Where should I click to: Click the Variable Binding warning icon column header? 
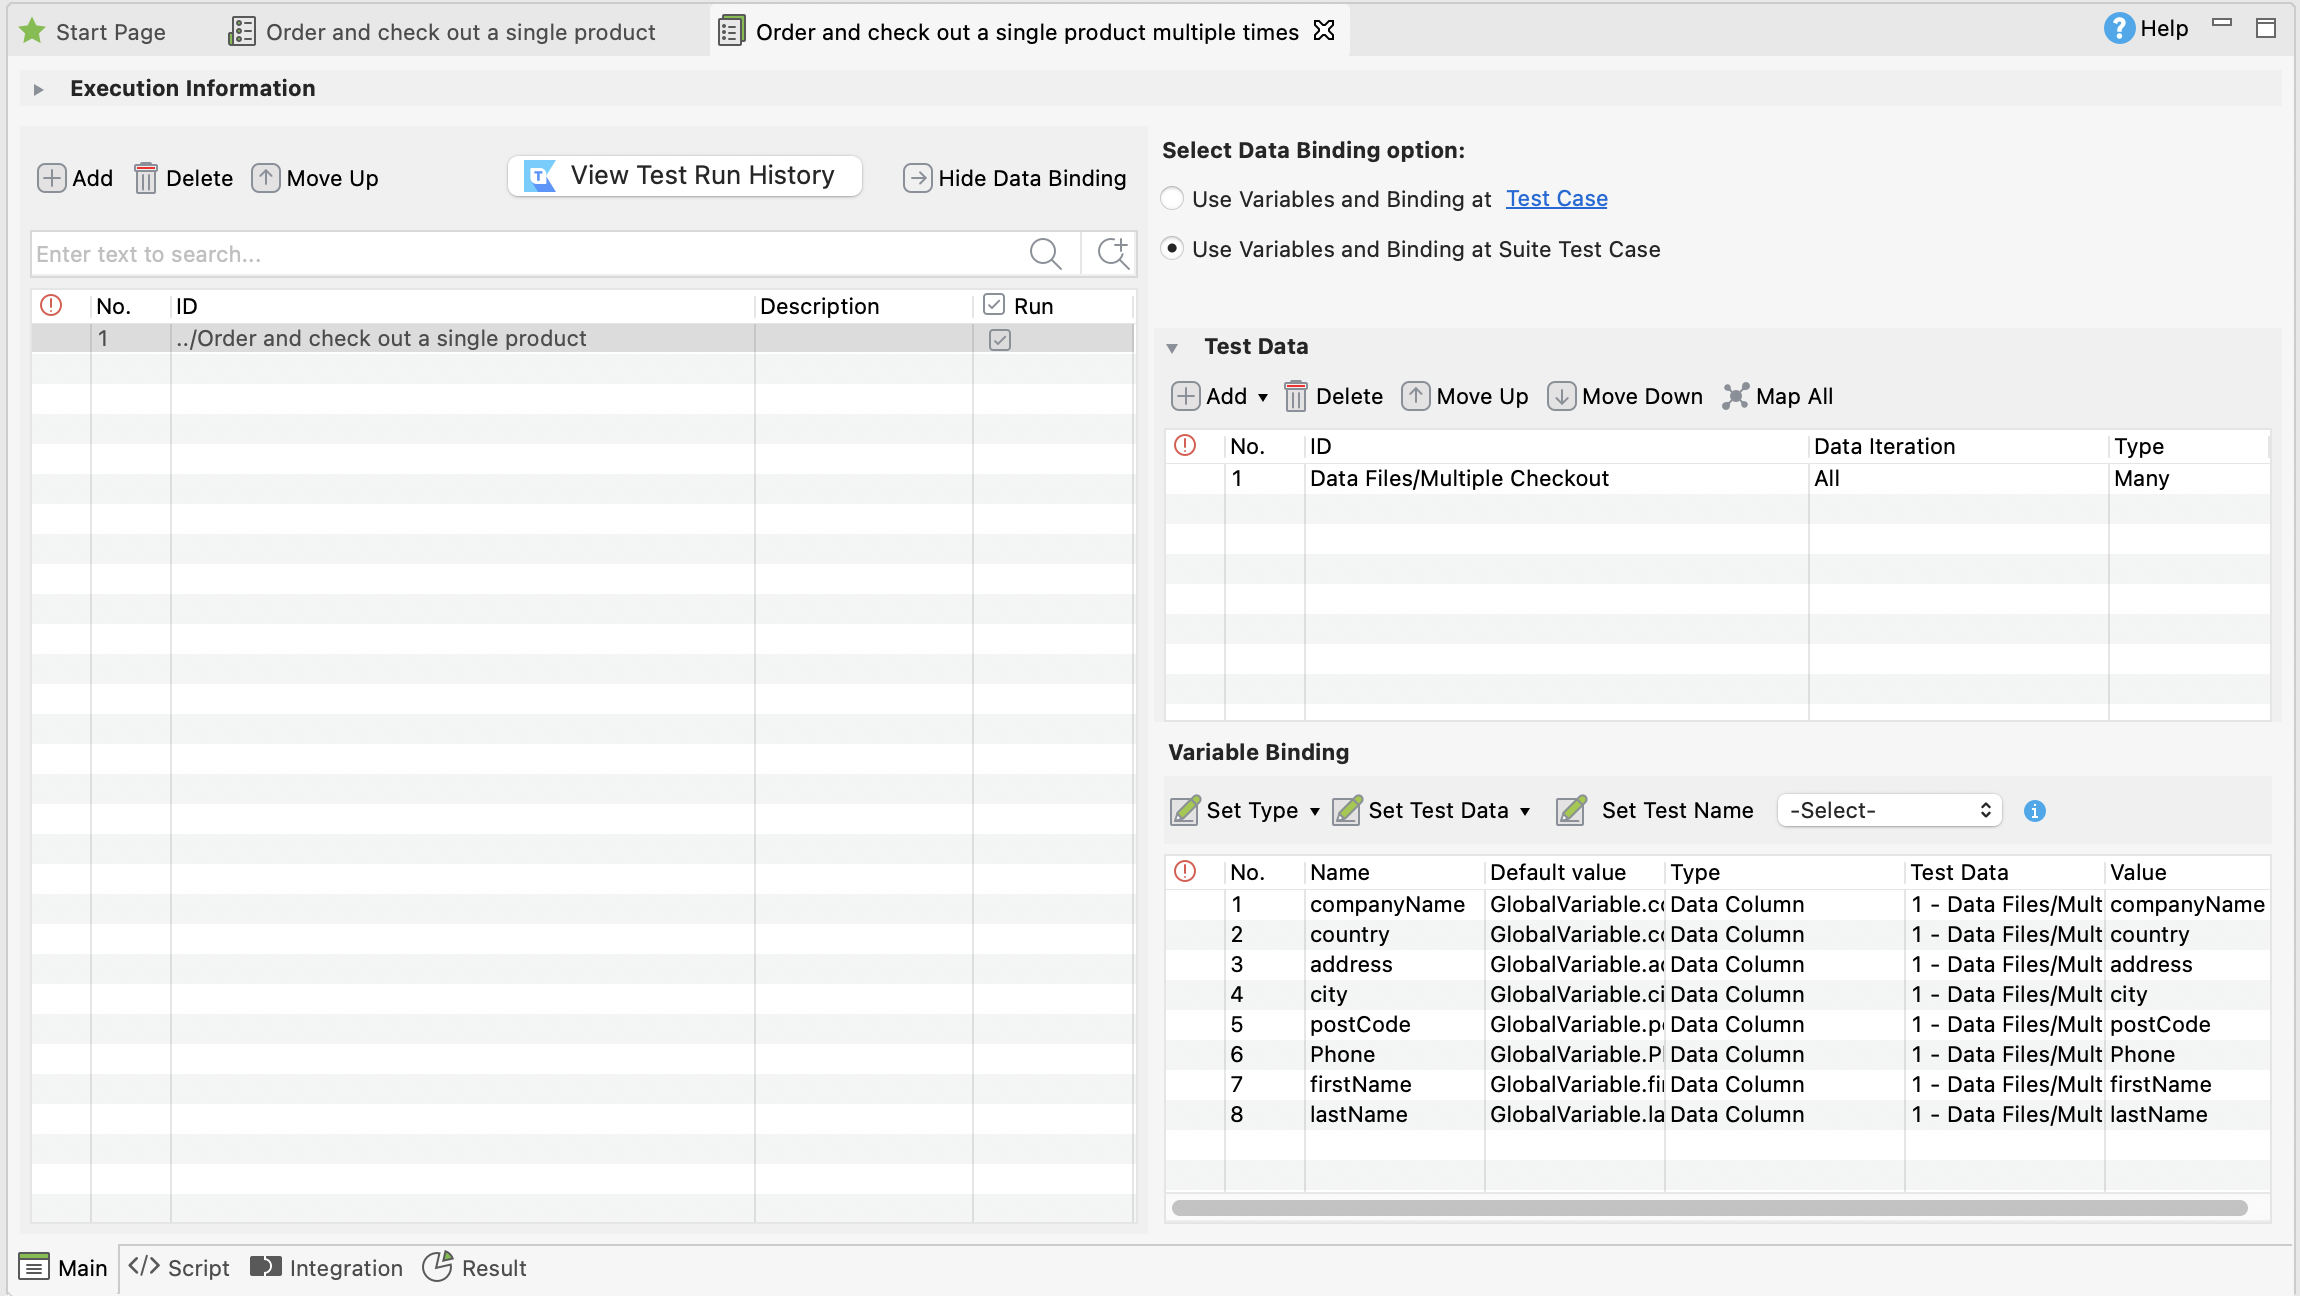(1185, 871)
